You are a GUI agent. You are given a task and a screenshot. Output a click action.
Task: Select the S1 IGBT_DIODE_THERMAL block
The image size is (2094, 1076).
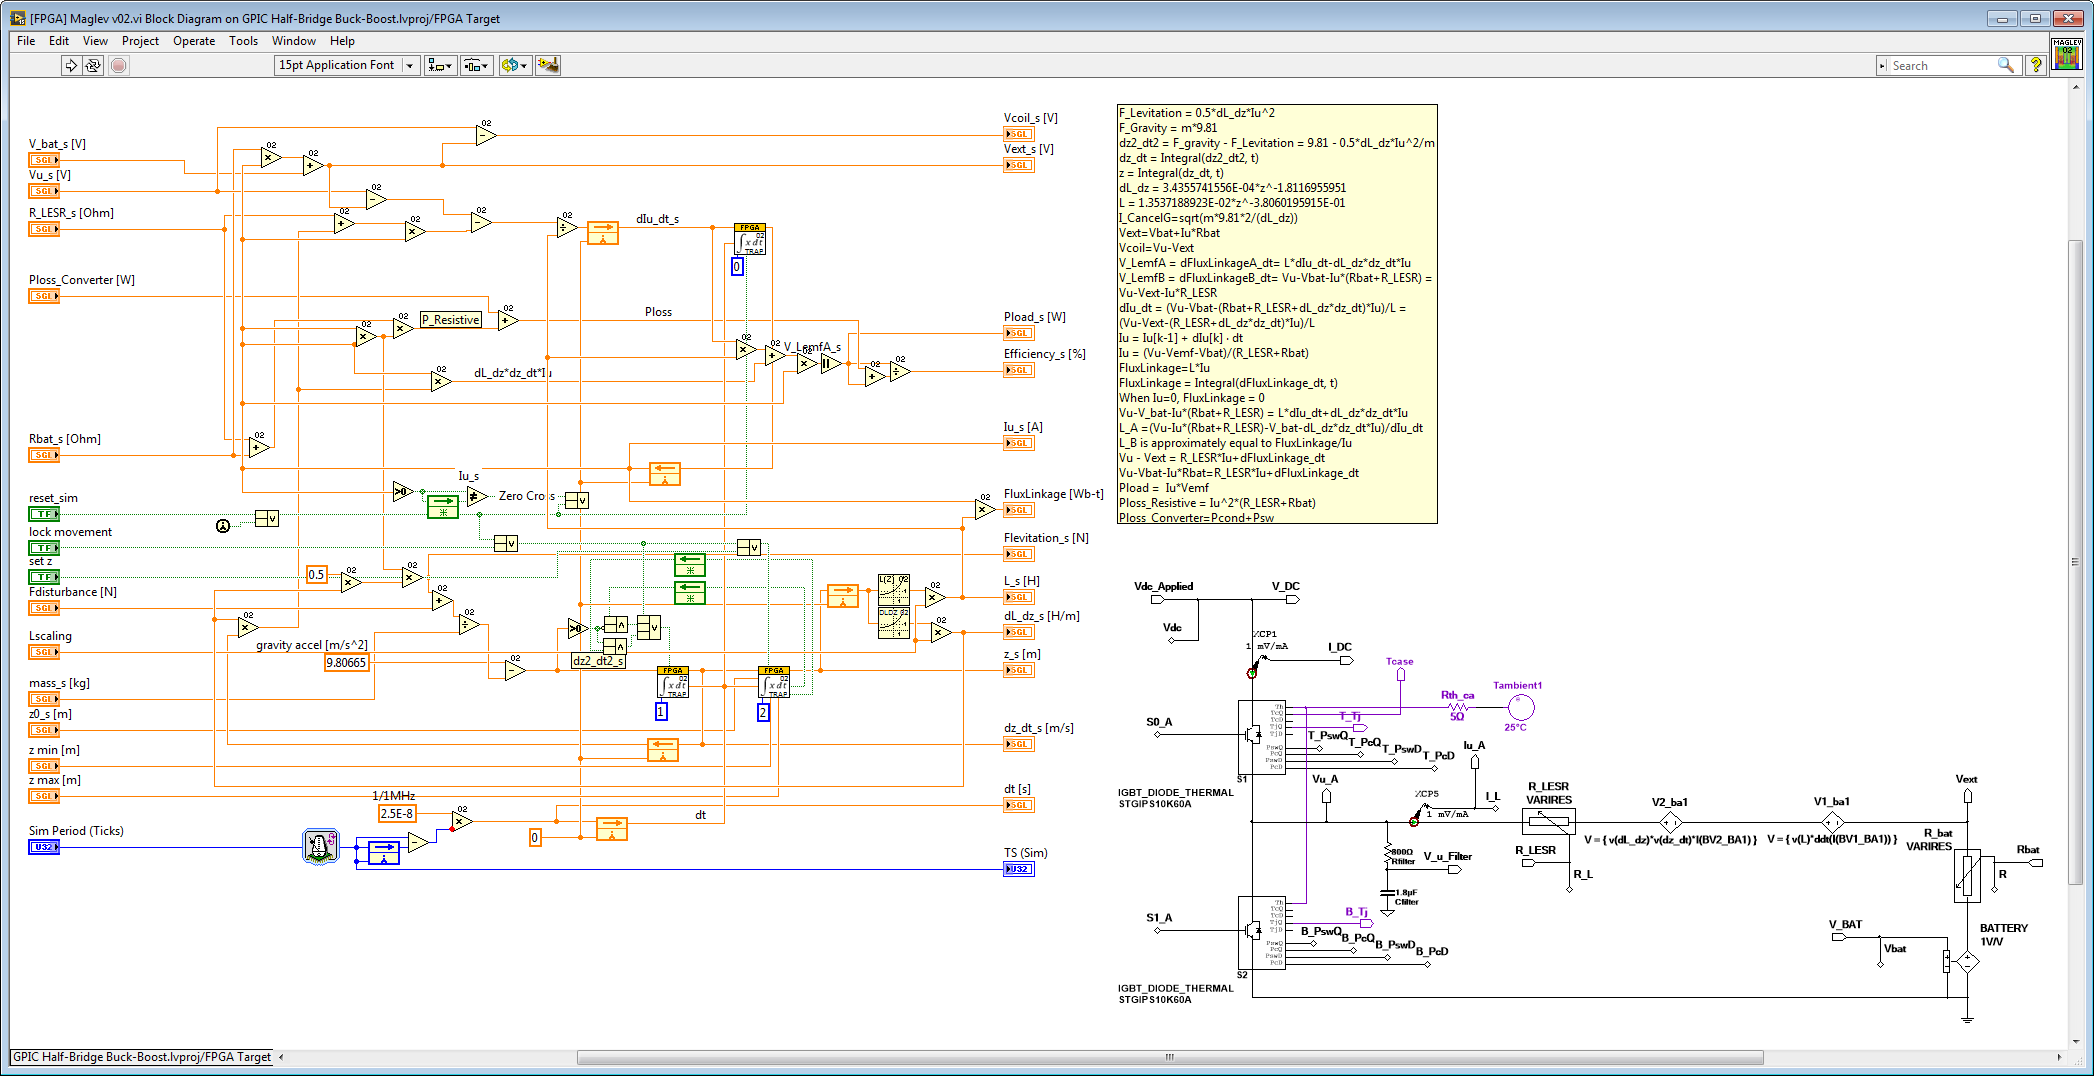pos(1262,738)
